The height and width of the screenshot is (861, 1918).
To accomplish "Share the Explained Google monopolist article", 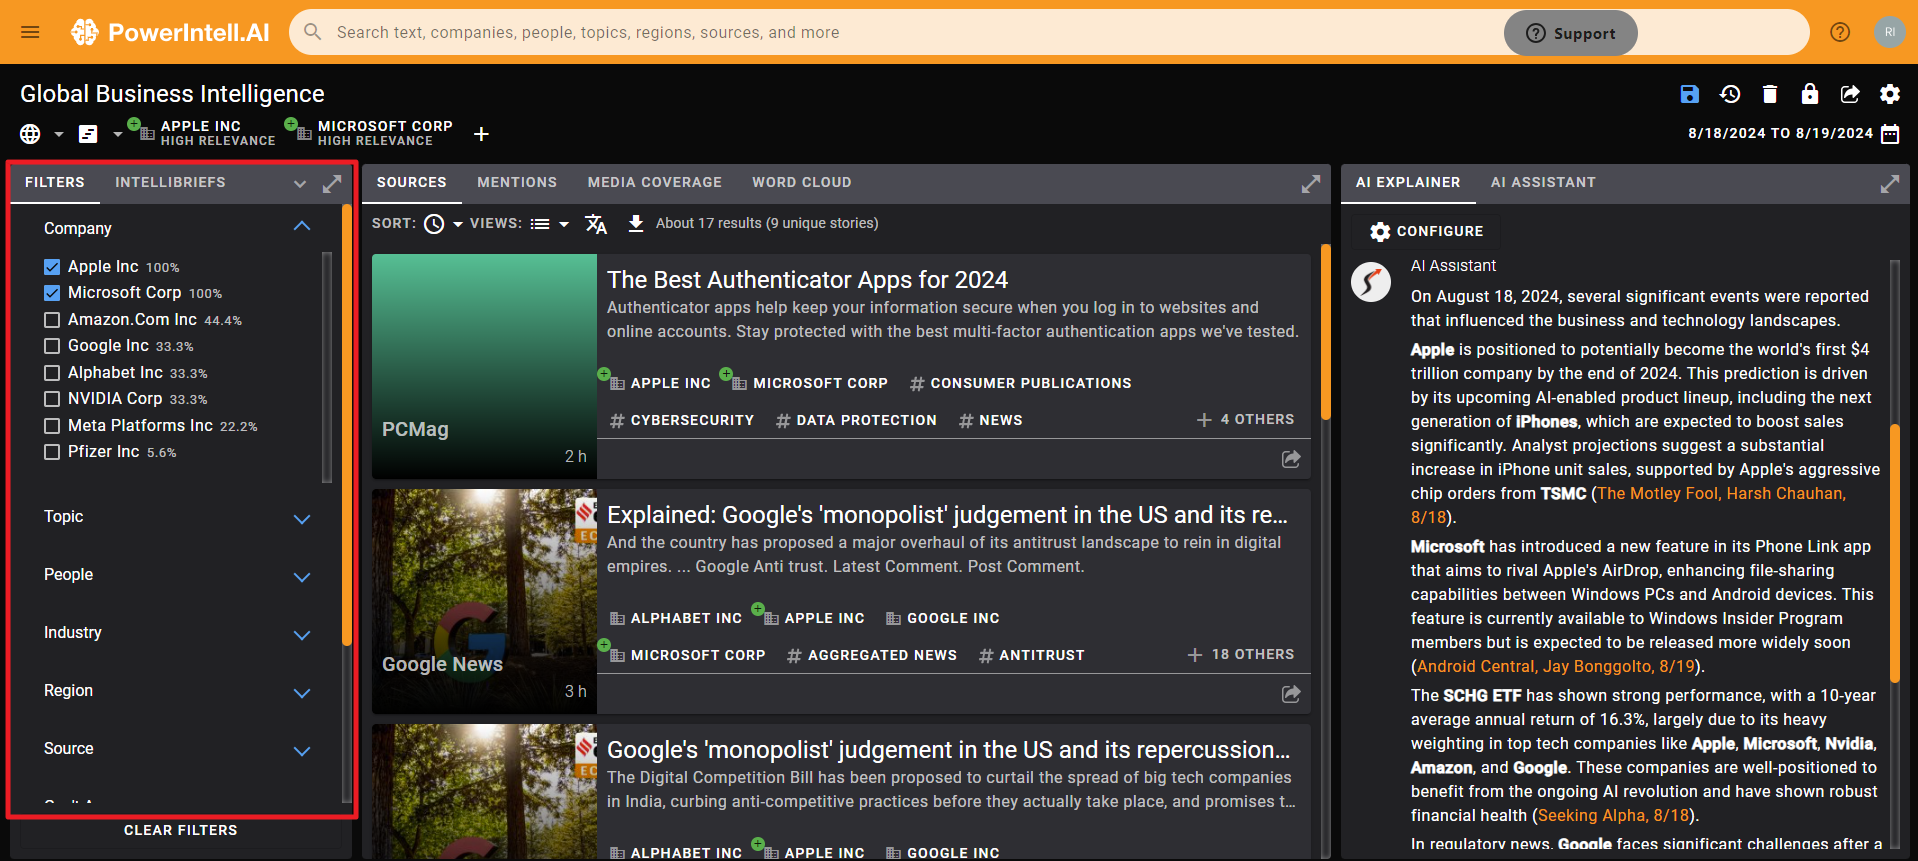I will tap(1291, 694).
